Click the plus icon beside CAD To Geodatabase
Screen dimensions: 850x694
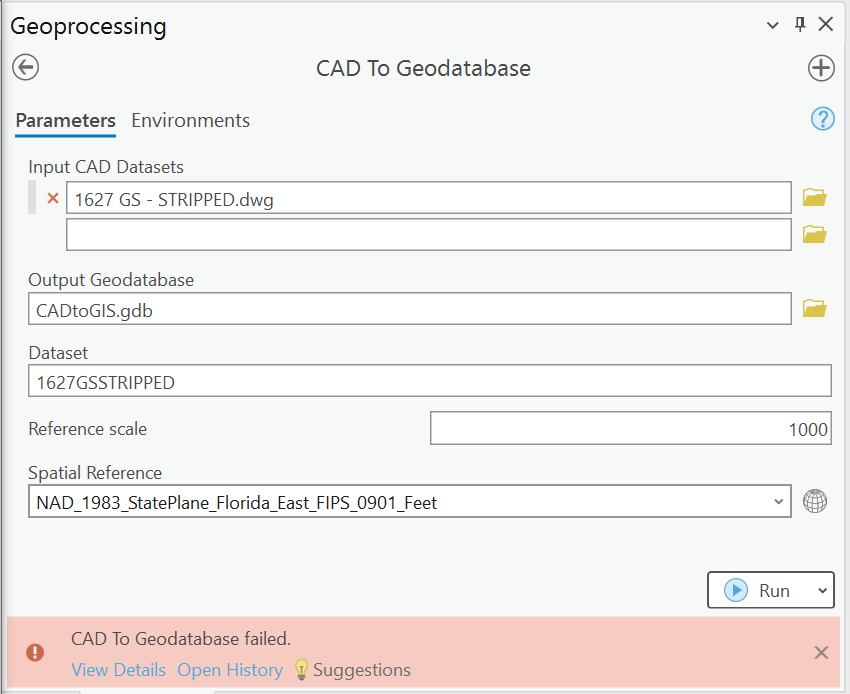(821, 68)
